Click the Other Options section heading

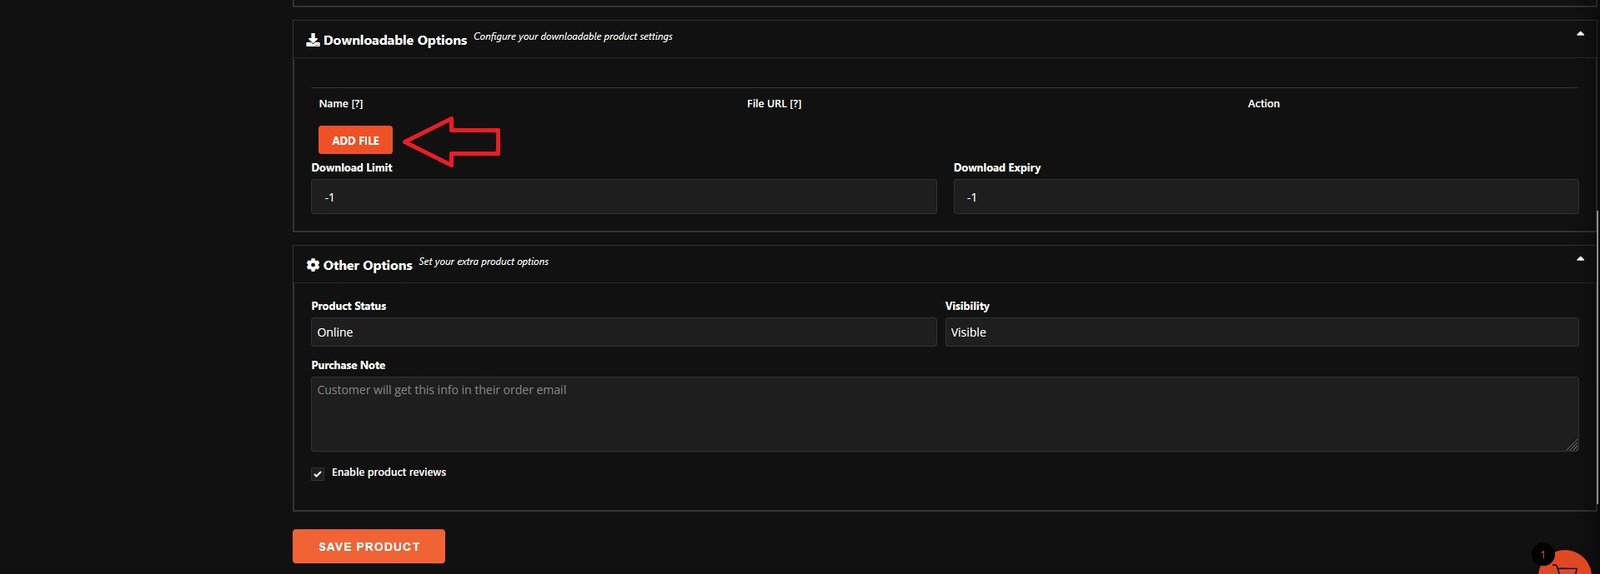(367, 265)
